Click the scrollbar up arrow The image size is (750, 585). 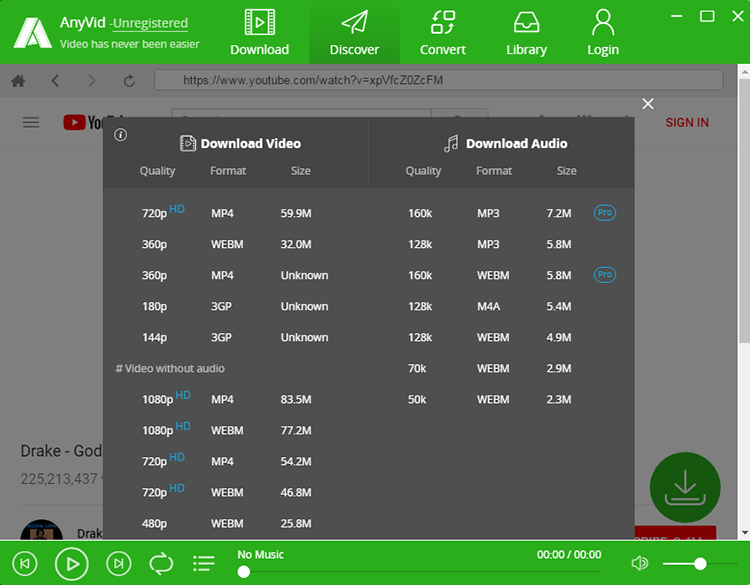pyautogui.click(x=744, y=71)
